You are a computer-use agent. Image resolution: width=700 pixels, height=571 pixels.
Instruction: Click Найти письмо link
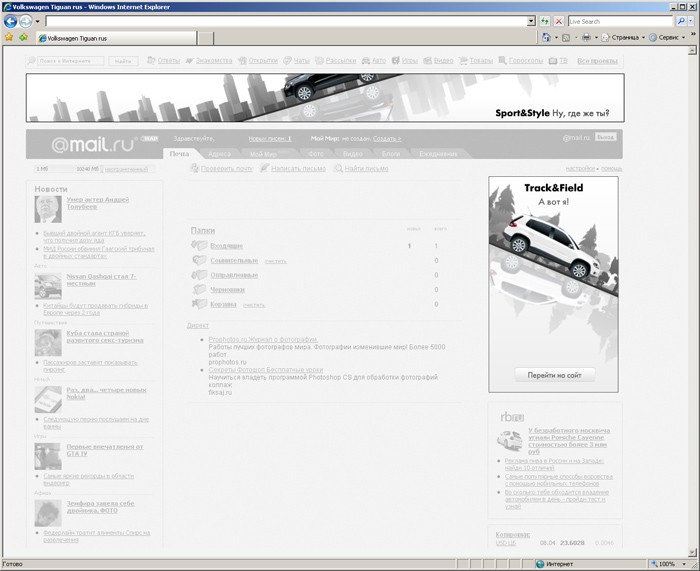point(366,169)
